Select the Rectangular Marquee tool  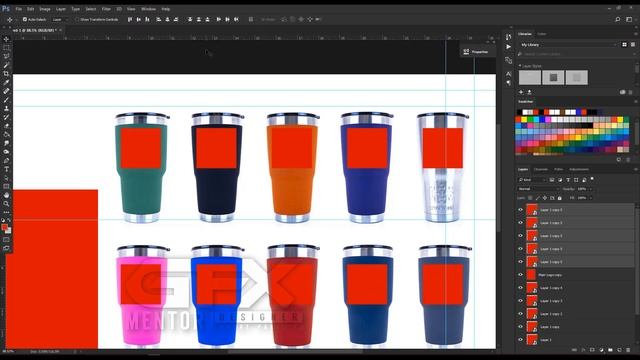(x=6, y=48)
